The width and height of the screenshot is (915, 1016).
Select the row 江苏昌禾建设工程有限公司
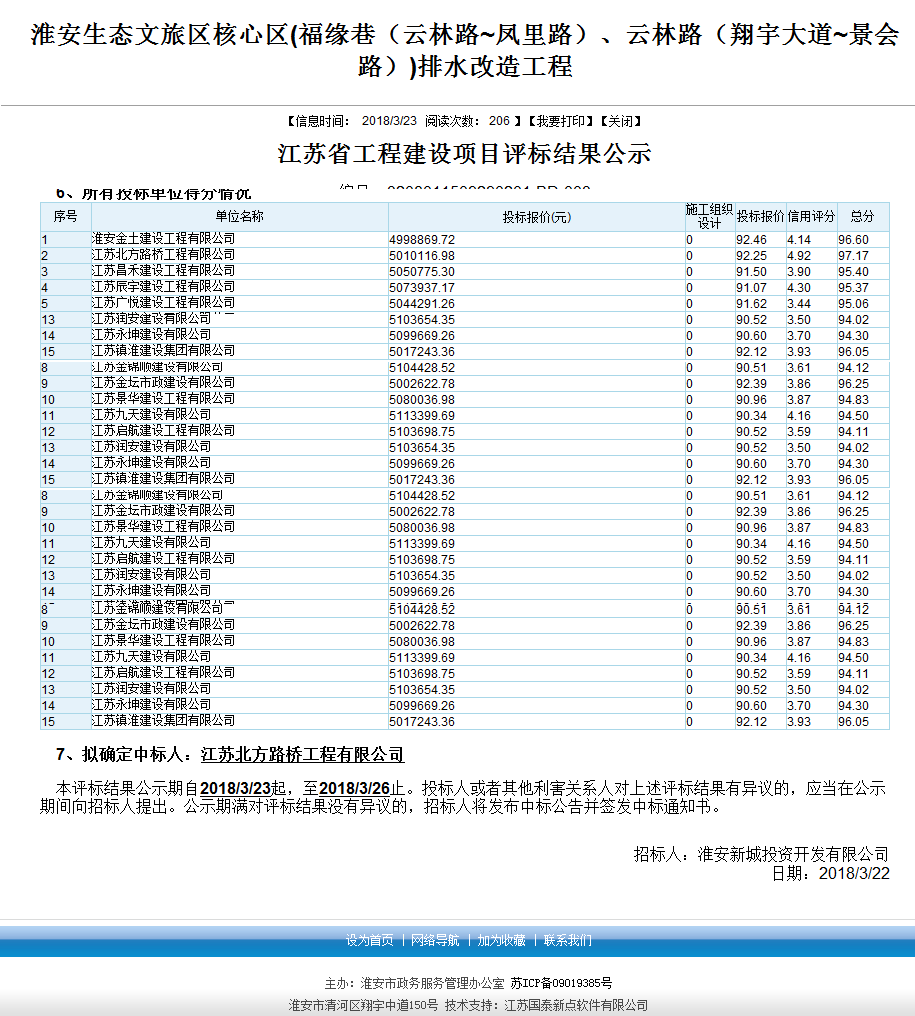pyautogui.click(x=465, y=271)
